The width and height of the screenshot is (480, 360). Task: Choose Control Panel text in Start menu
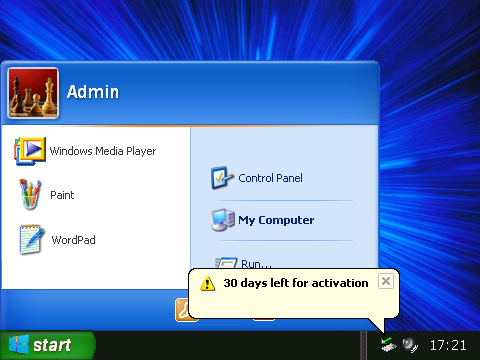tap(270, 178)
